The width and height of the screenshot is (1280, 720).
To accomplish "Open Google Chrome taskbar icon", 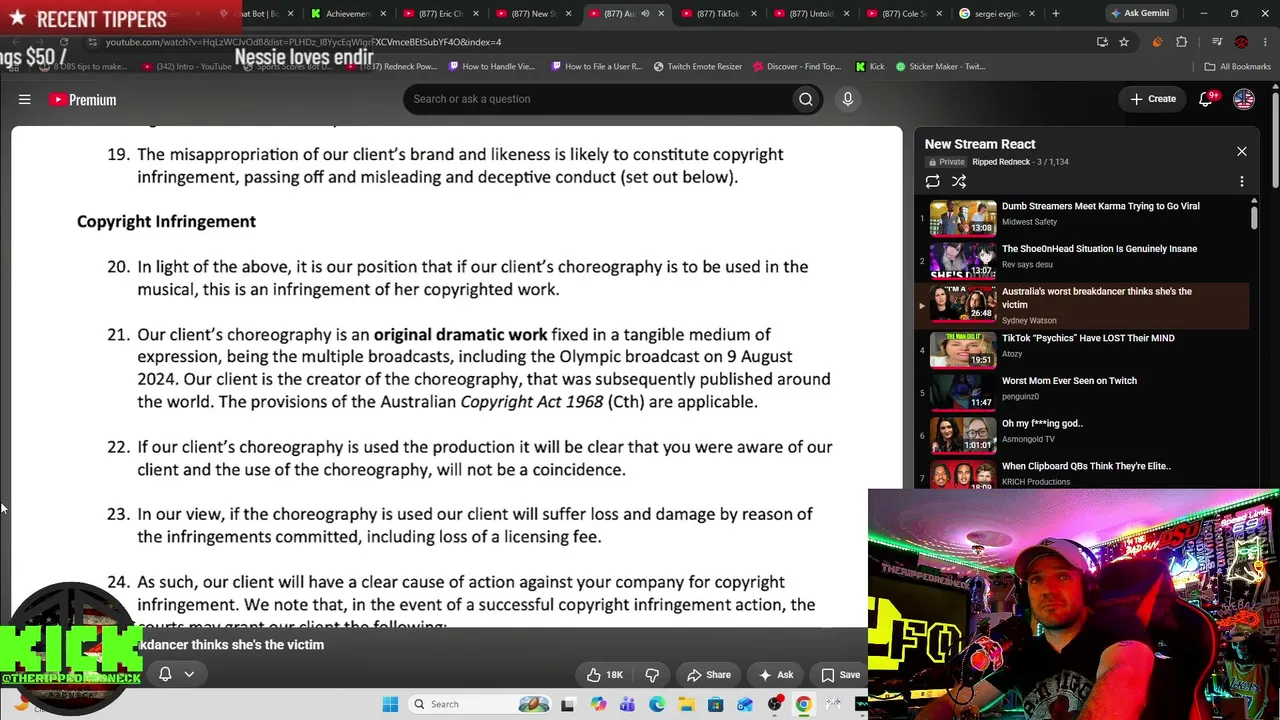I will pos(804,704).
